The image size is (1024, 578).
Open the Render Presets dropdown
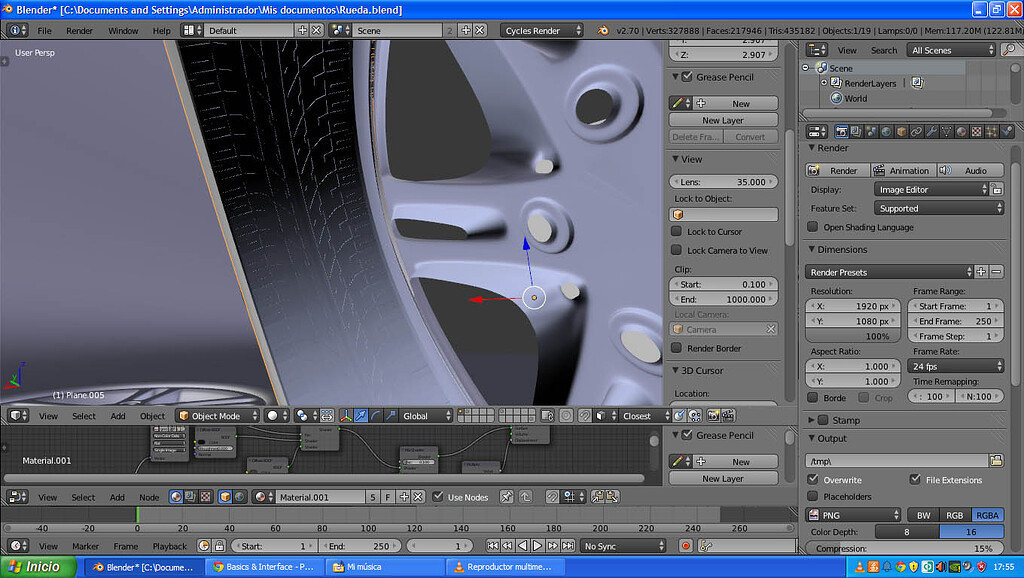(x=889, y=272)
